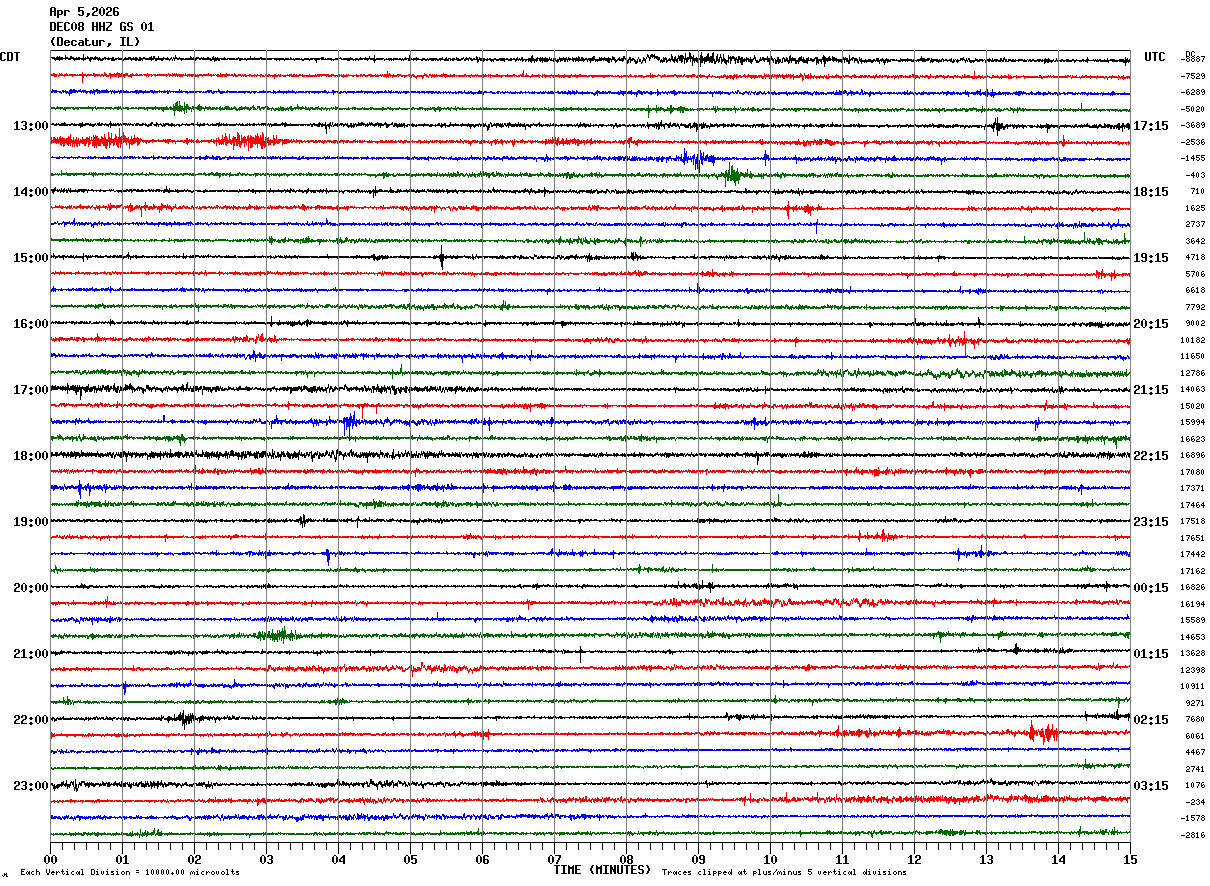
Task: Click the location text "(Decatur, IL)"
Action: (95, 42)
